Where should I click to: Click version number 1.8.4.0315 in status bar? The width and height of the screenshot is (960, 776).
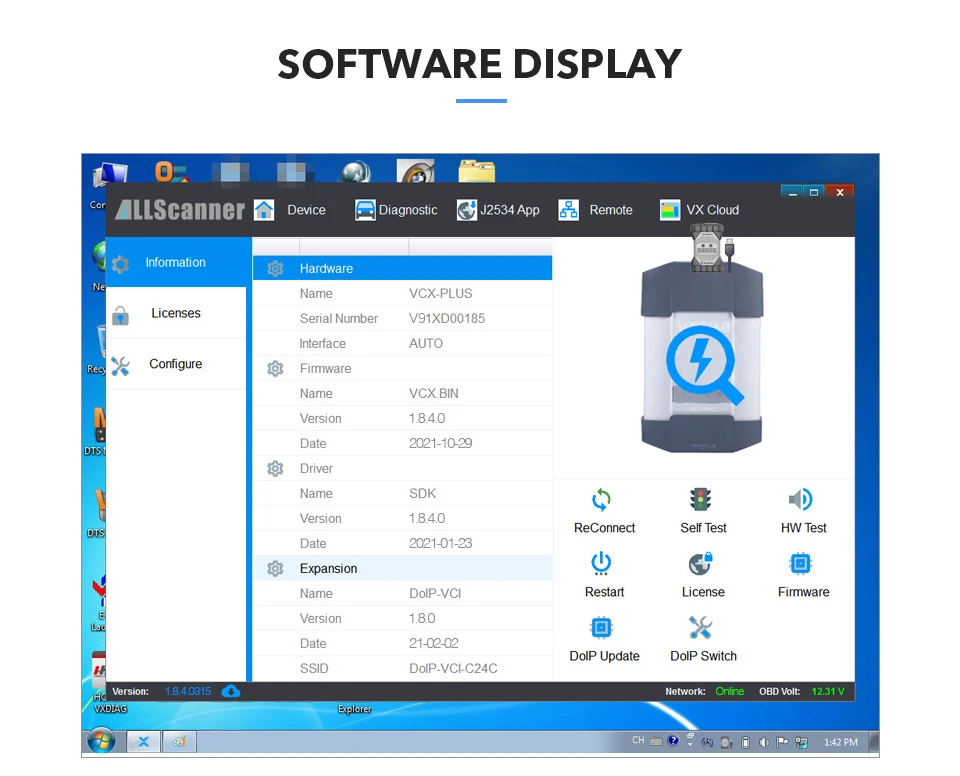click(x=188, y=691)
